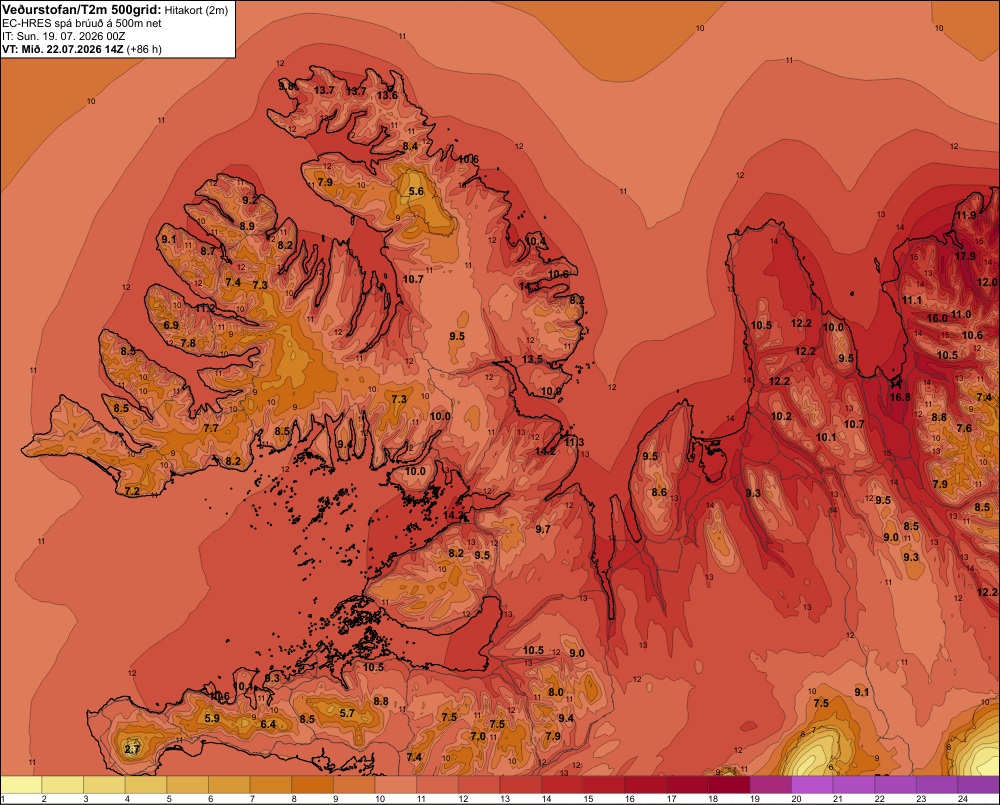
Task: Click the 6.4 temperature label
Action: [268, 724]
